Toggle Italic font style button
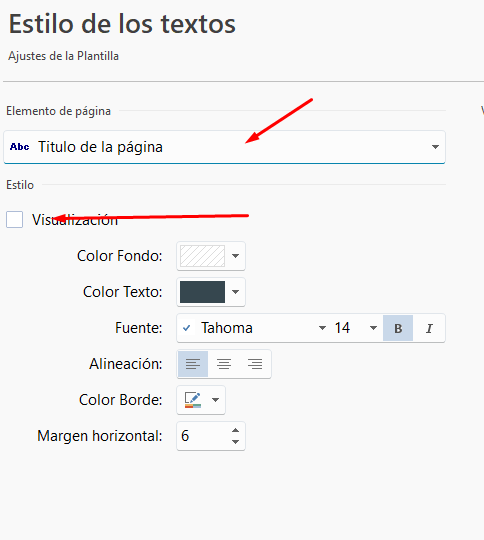This screenshot has width=484, height=540. click(429, 328)
